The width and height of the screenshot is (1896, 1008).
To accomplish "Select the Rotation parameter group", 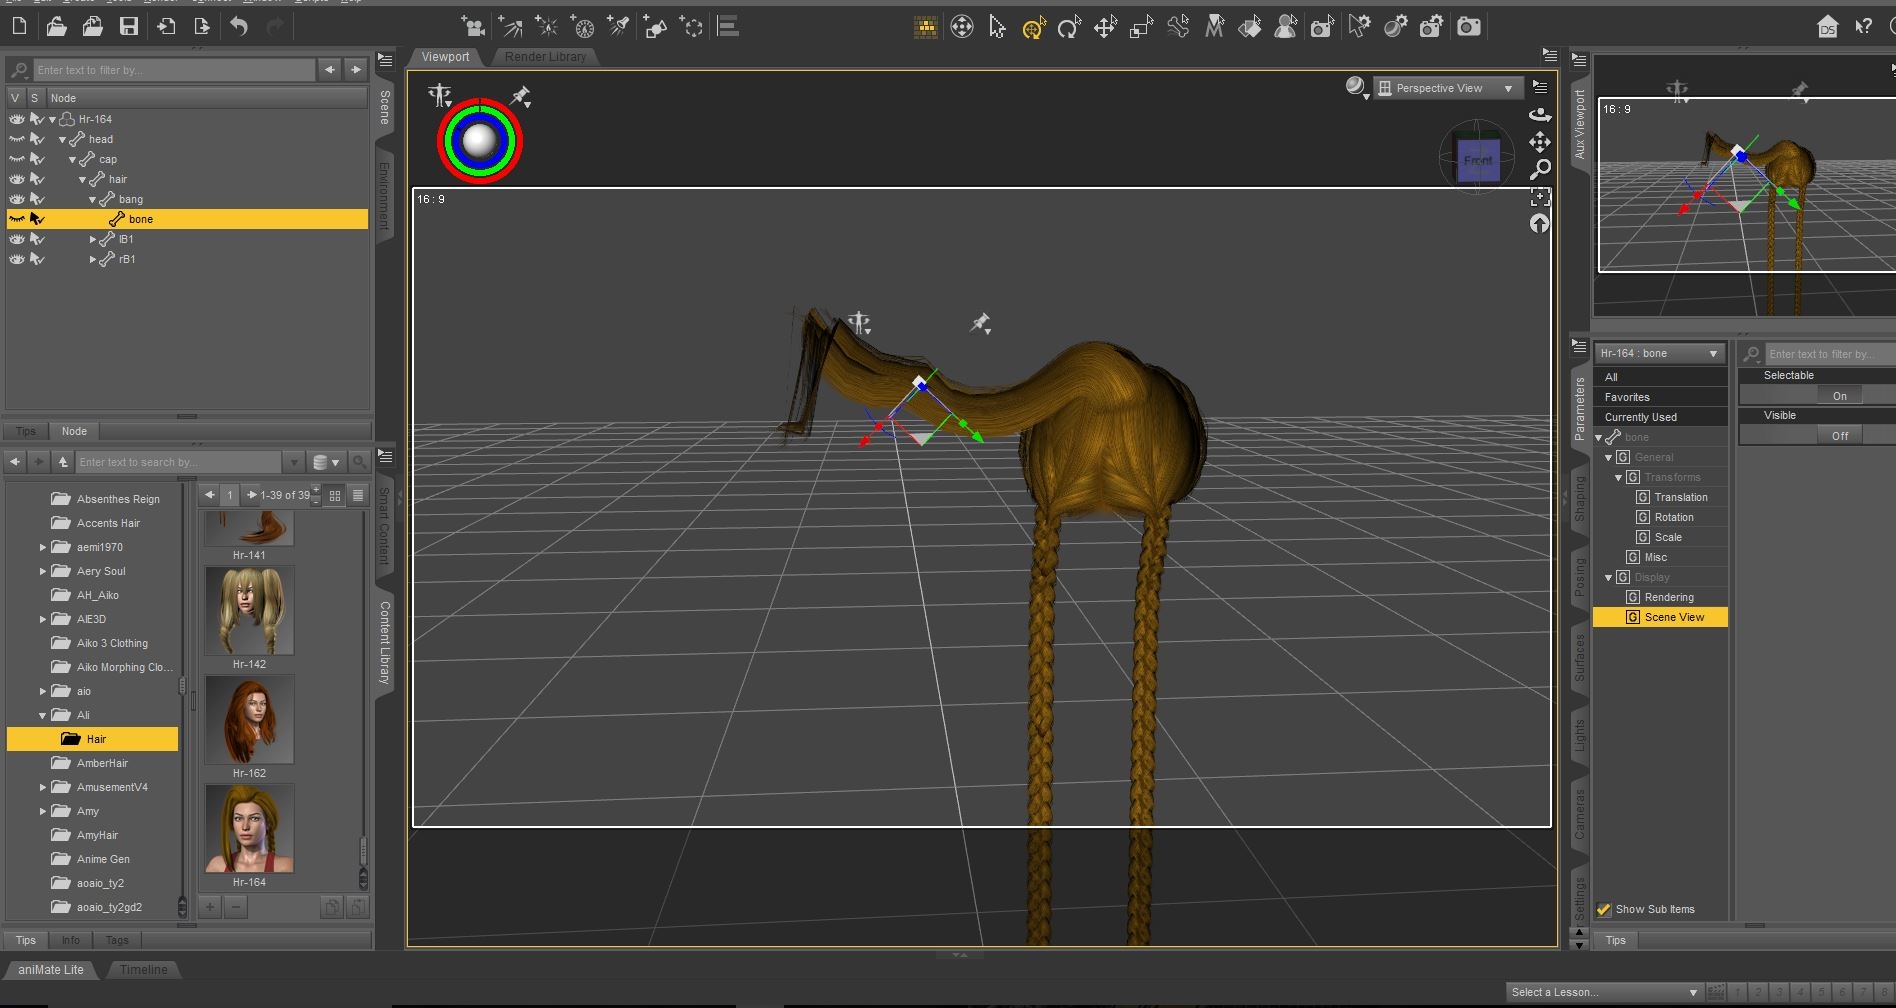I will (1673, 517).
